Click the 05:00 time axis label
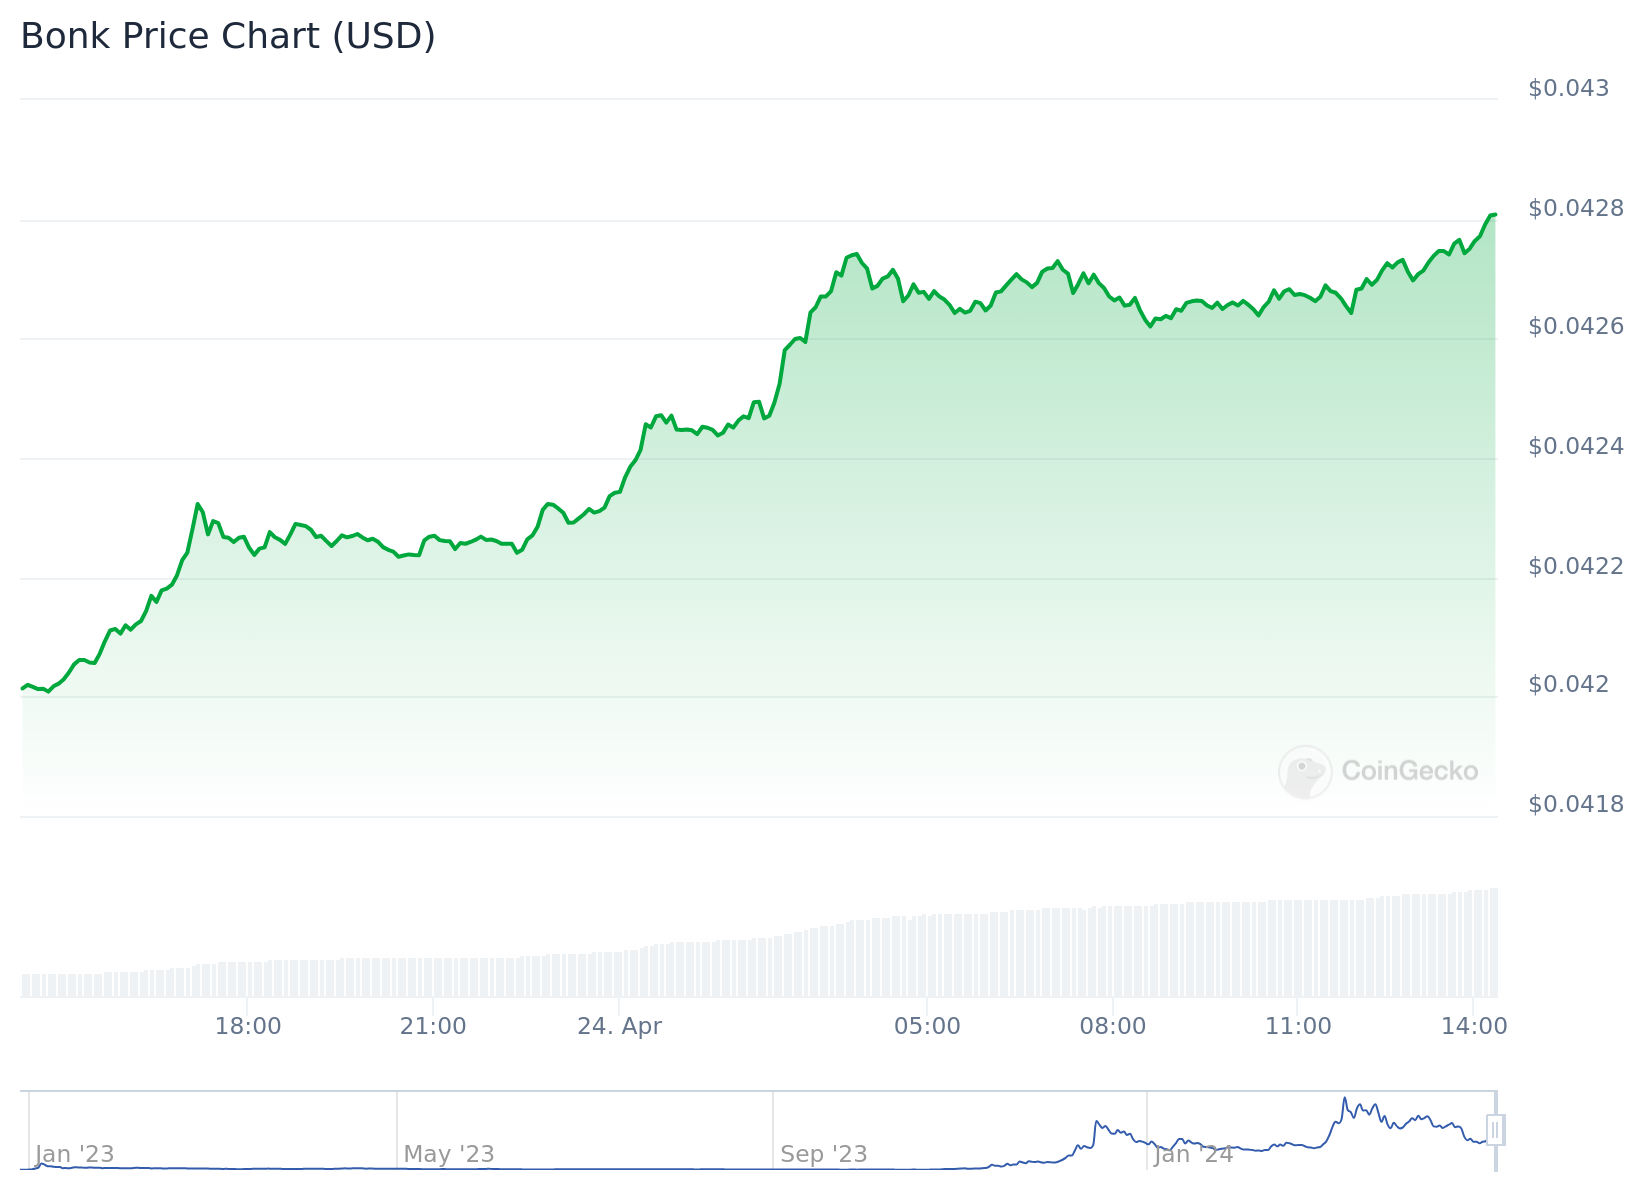This screenshot has height=1200, width=1644. [x=927, y=1026]
